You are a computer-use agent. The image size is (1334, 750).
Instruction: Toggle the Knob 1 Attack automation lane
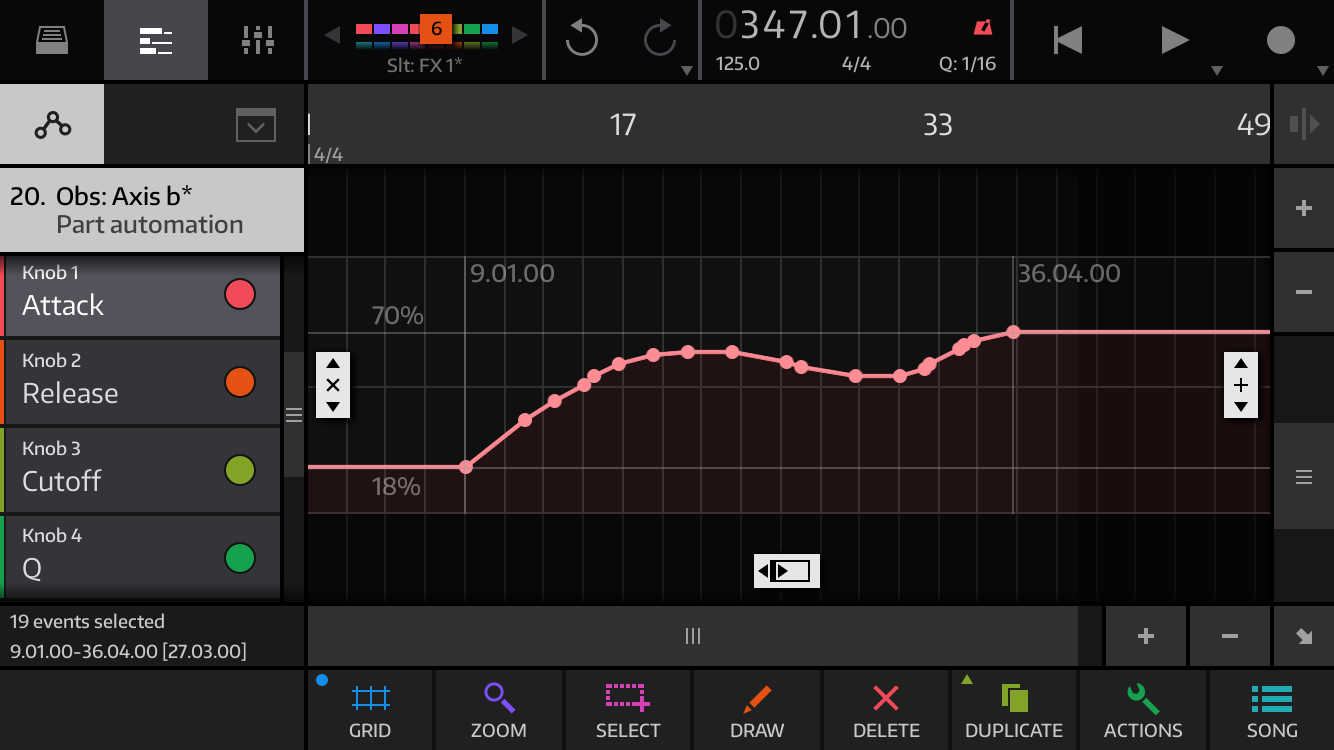click(x=140, y=293)
